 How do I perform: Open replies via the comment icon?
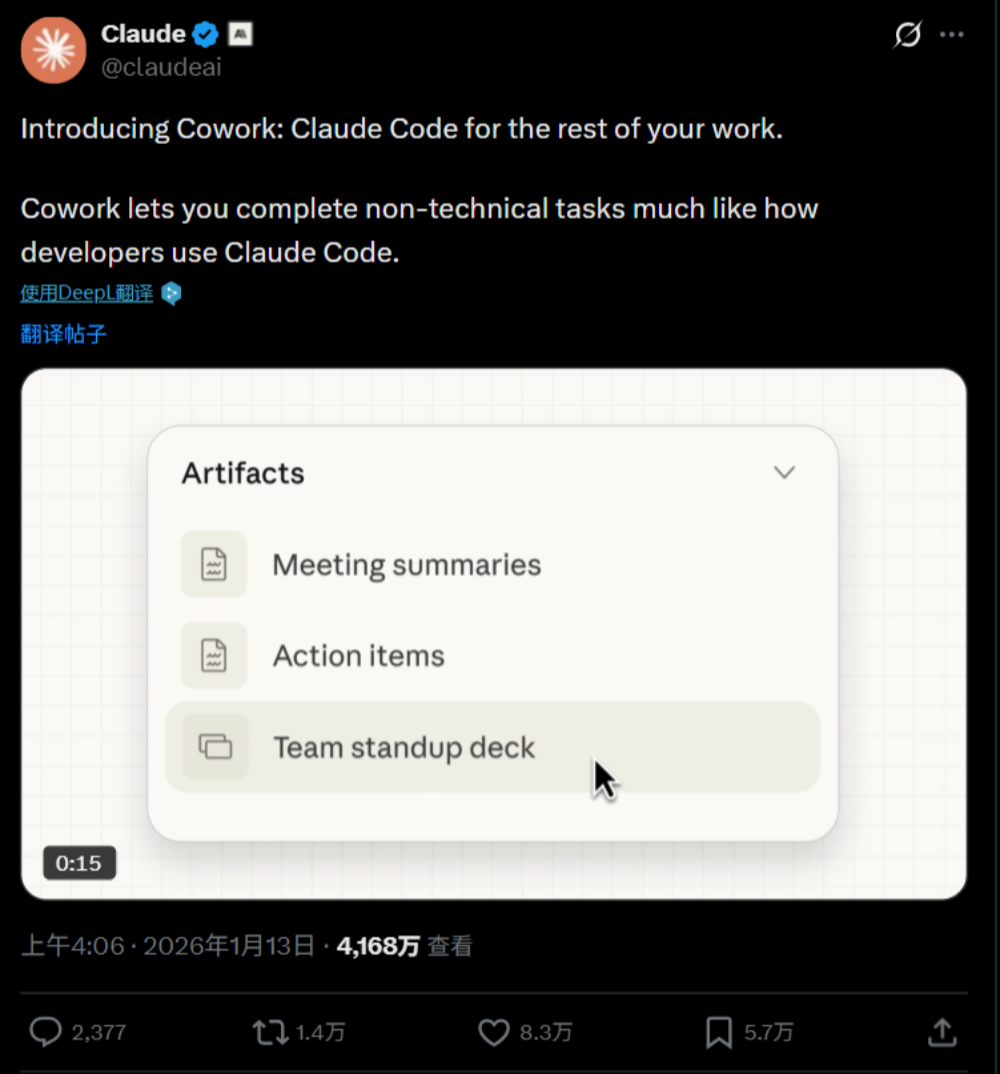[44, 1031]
